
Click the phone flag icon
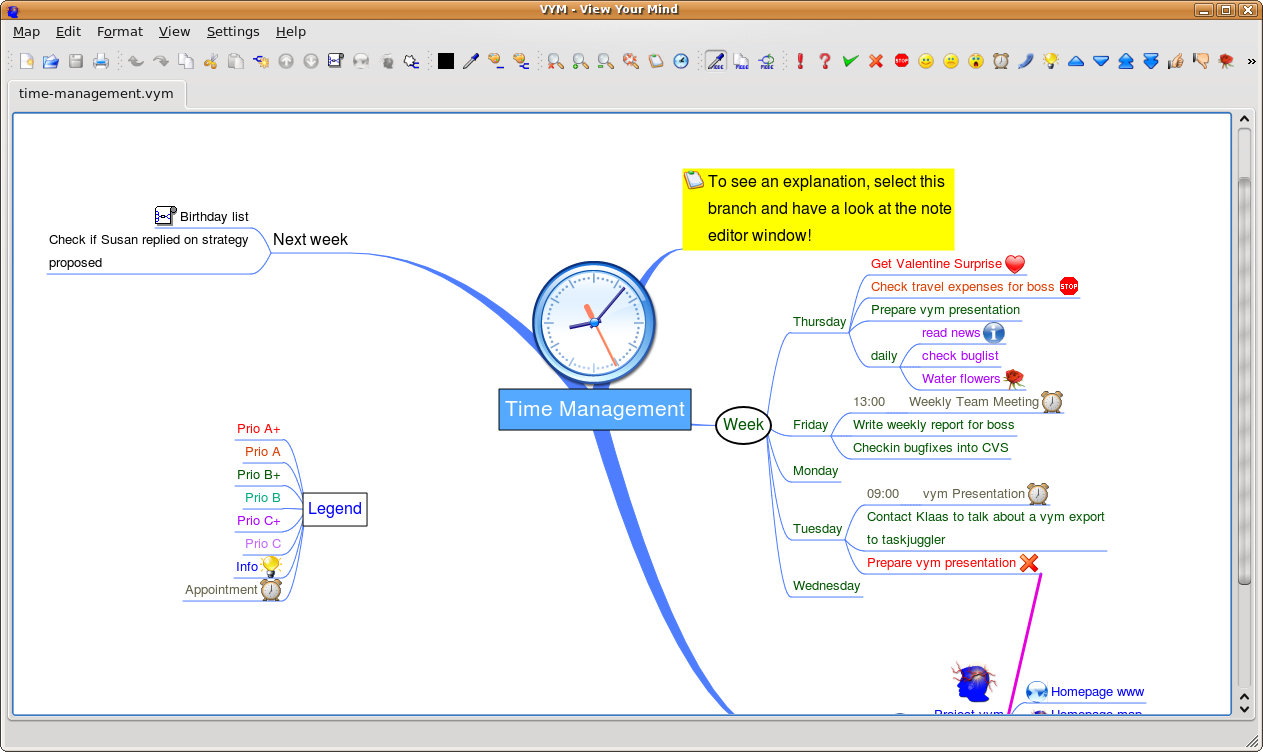tap(1026, 61)
